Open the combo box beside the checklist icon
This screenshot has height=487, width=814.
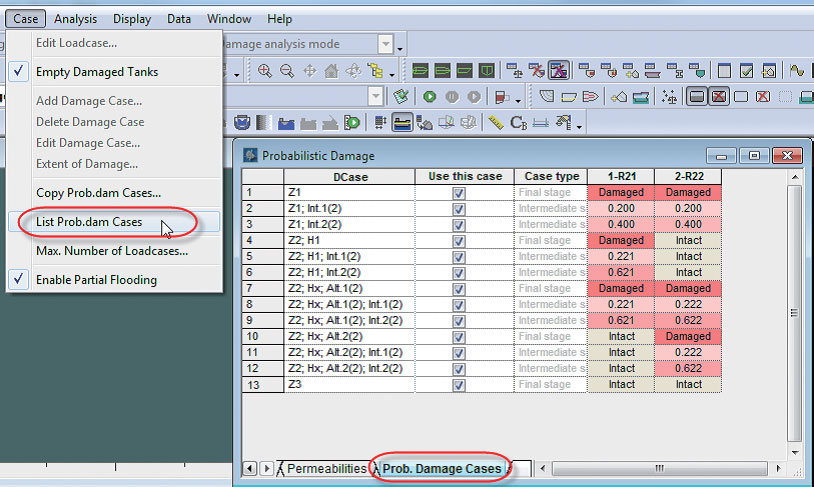376,97
